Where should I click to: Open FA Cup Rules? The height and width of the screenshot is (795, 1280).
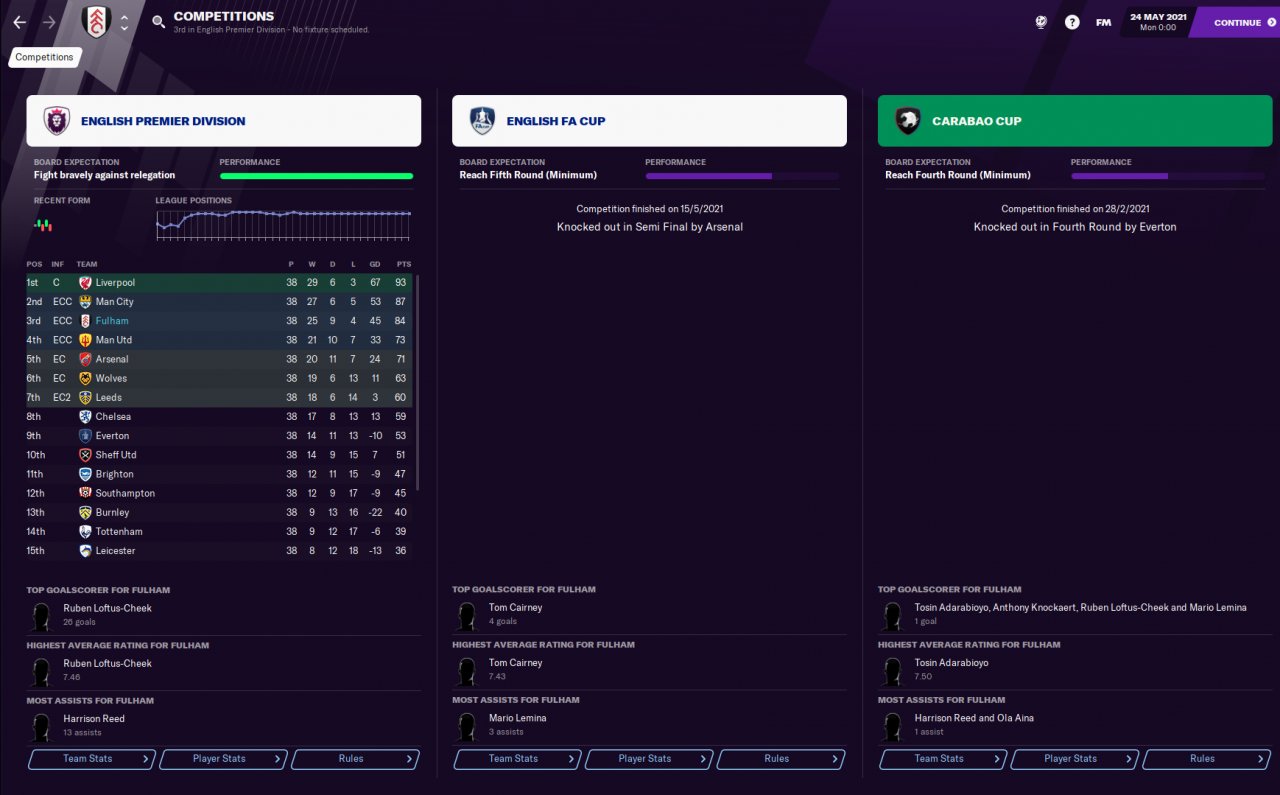tap(781, 759)
